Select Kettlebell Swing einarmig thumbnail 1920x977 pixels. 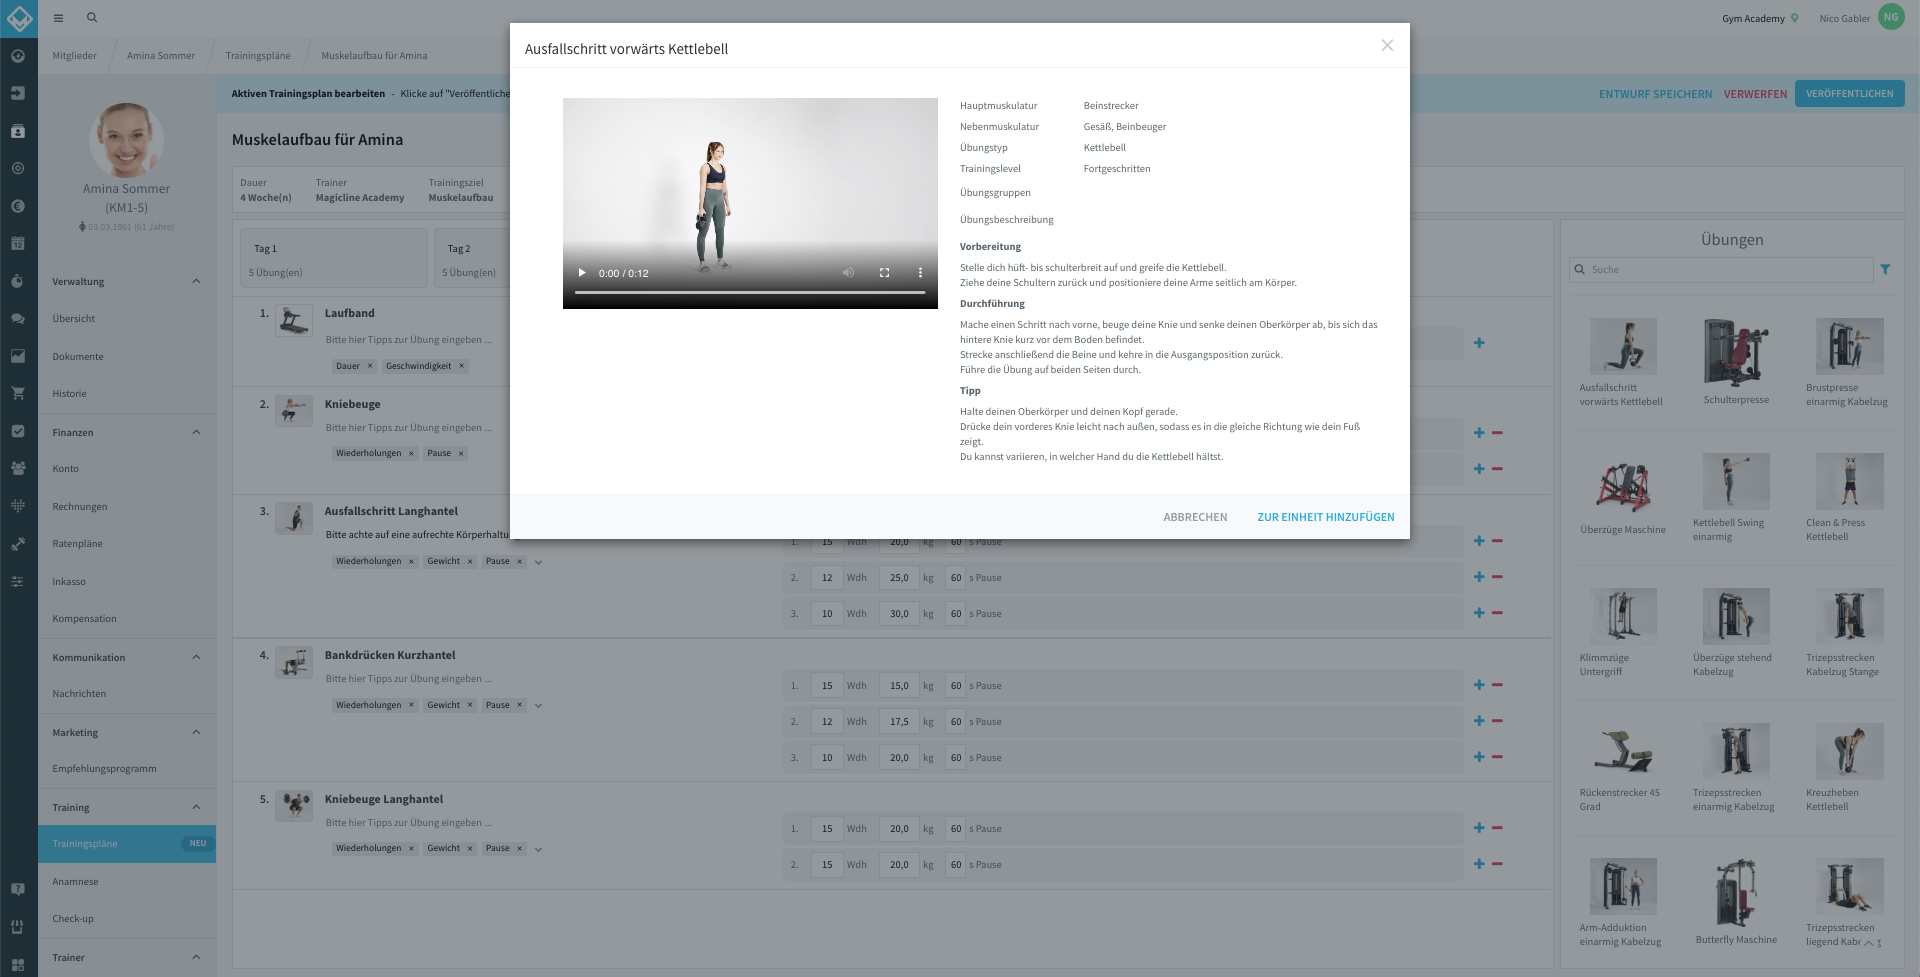click(x=1736, y=481)
